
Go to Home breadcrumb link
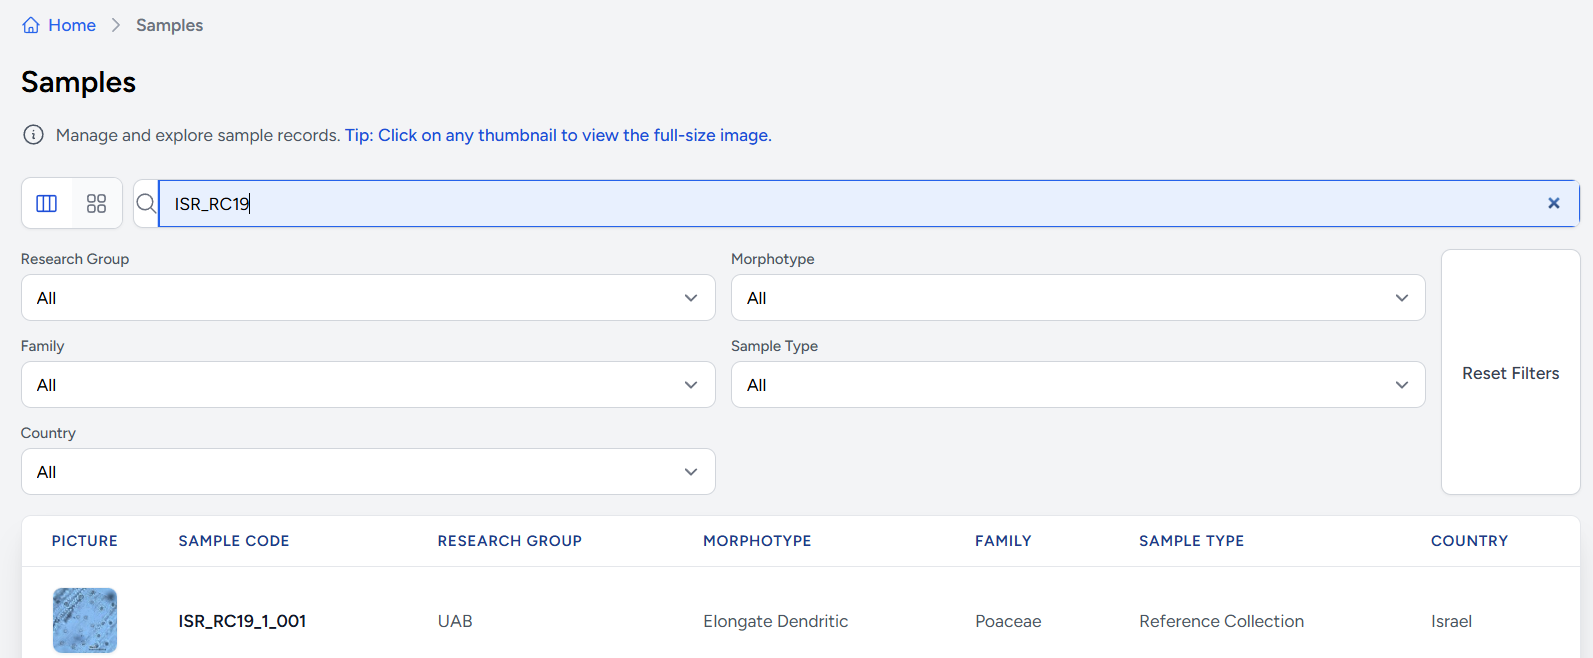tap(72, 25)
